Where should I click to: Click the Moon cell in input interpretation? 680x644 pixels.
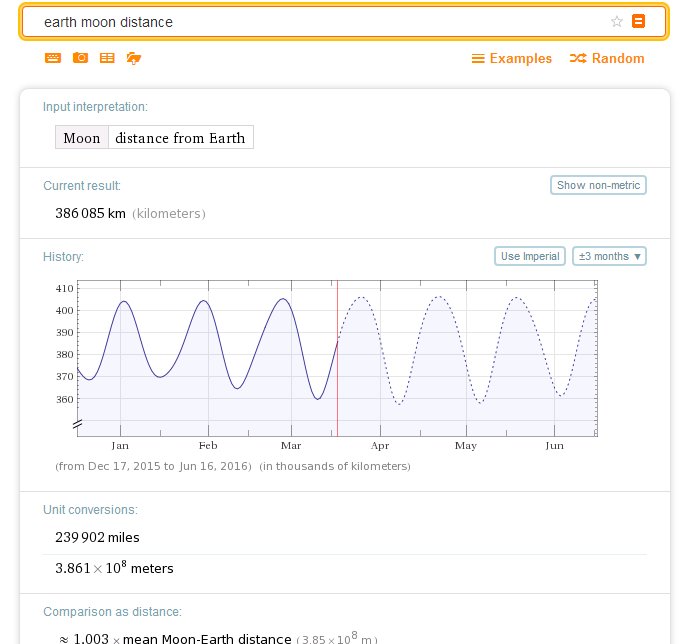point(82,138)
